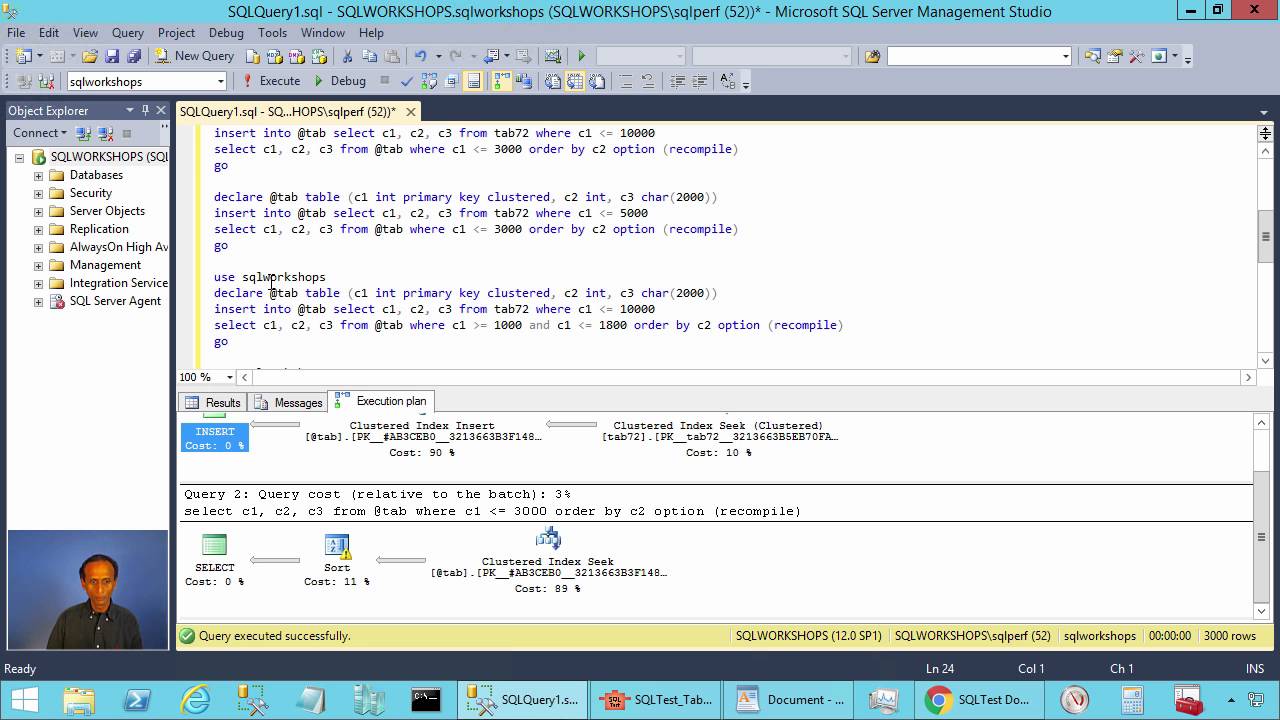Collapse the SQLWORKSHOPS server node
The height and width of the screenshot is (720, 1280).
coord(19,157)
